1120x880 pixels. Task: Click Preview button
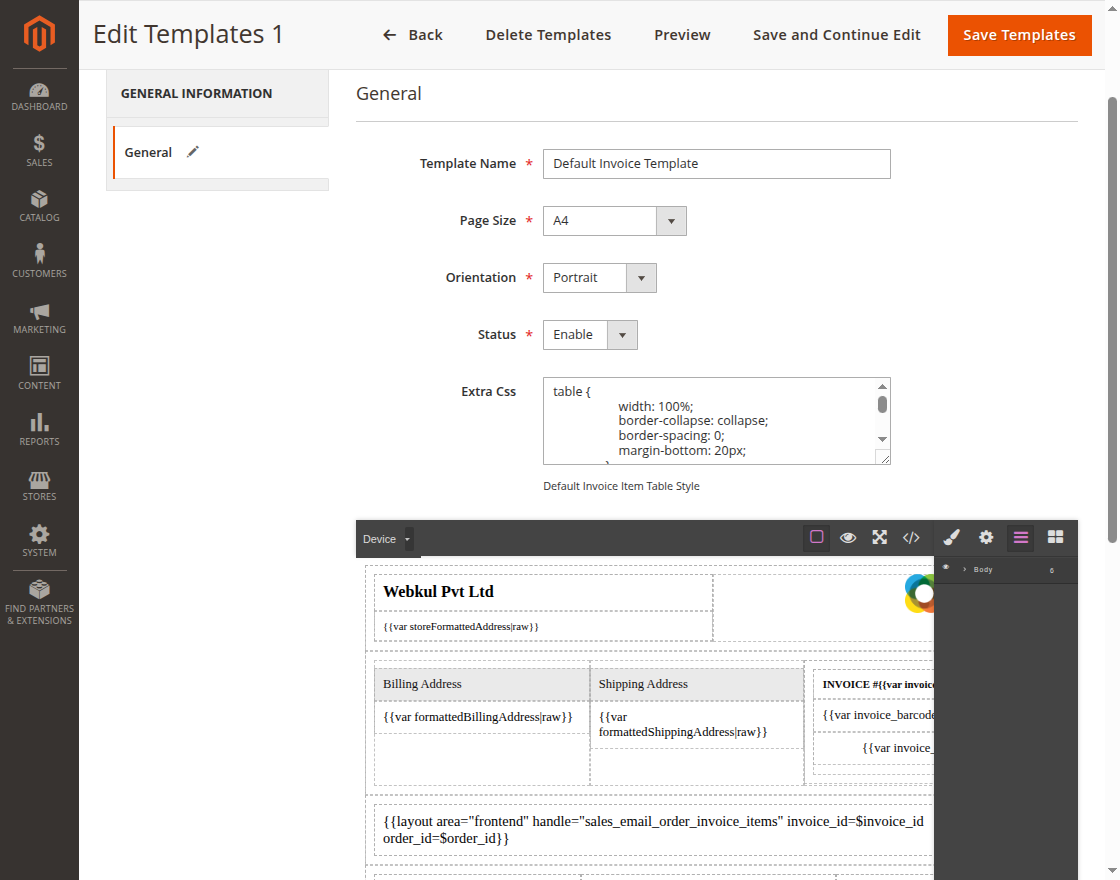pos(682,35)
